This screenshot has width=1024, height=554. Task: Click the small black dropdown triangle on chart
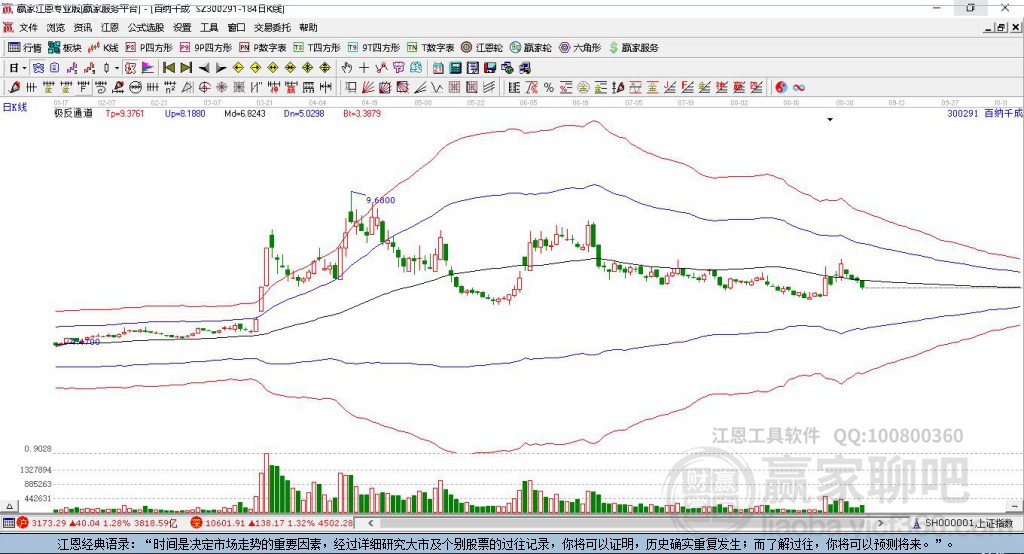tap(830, 120)
